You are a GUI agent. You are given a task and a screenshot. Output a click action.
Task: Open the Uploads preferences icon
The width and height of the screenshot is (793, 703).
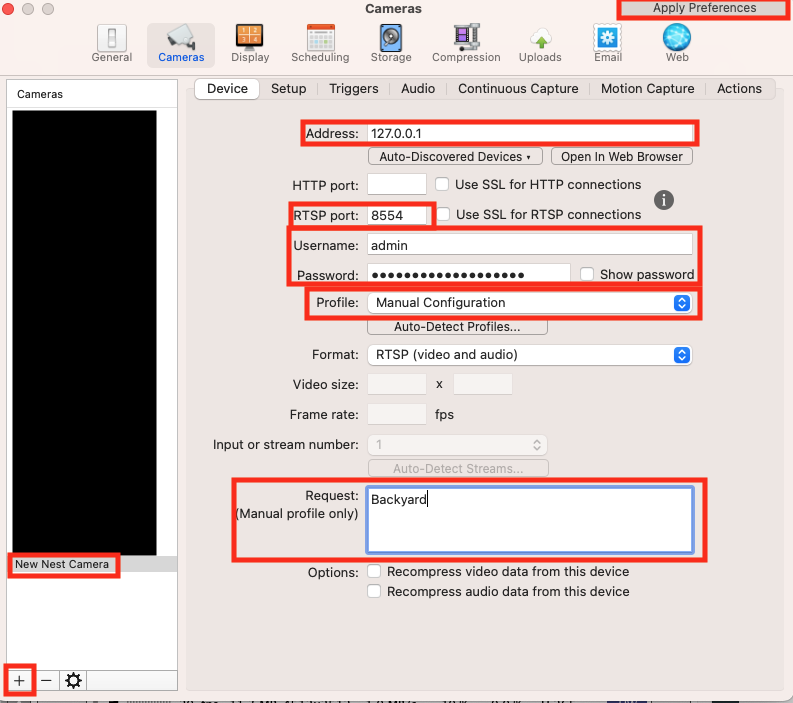[540, 43]
